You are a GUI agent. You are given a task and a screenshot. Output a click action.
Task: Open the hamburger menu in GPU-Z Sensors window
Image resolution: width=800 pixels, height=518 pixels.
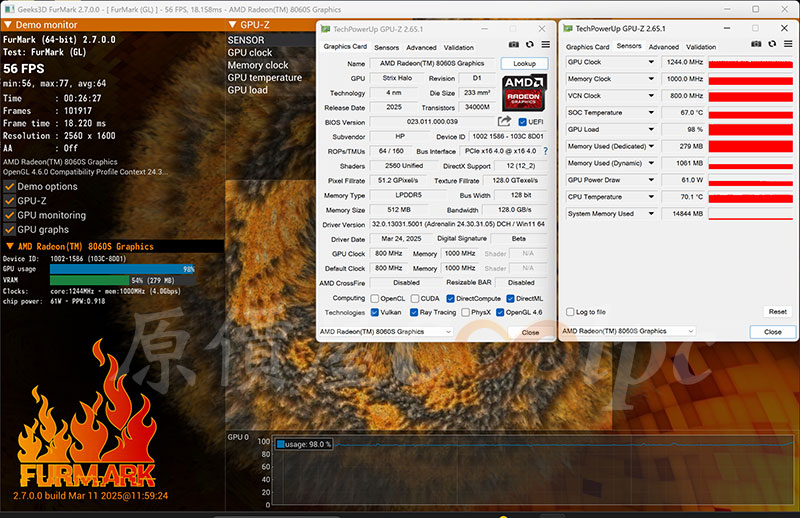[787, 45]
